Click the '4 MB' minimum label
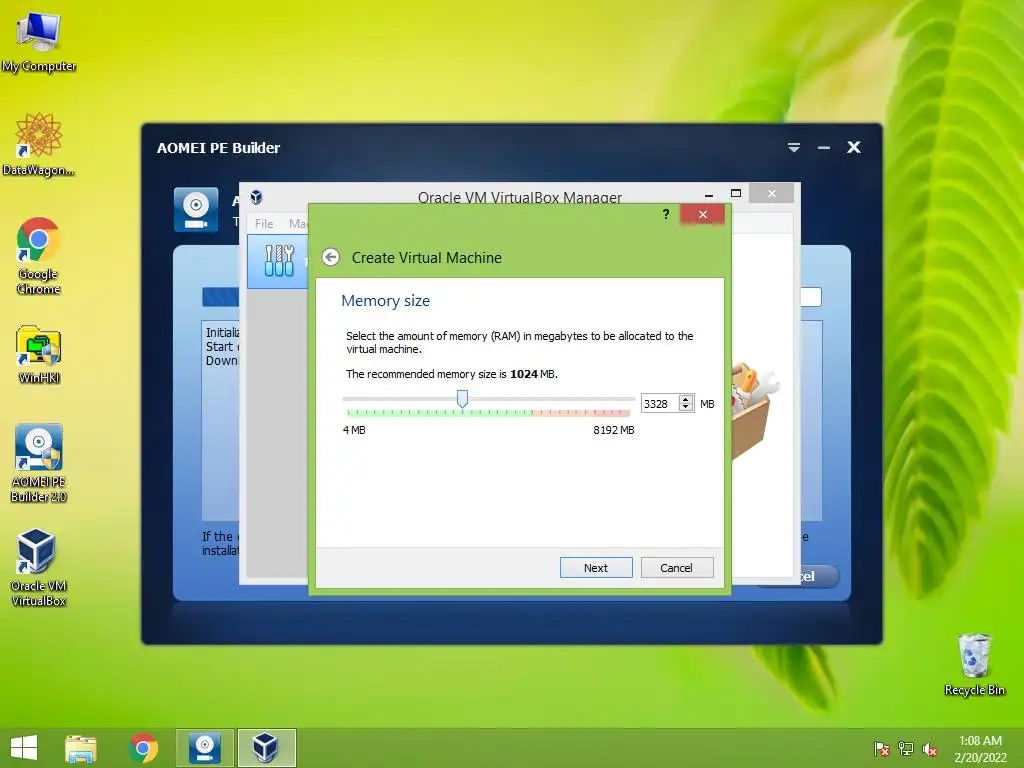The image size is (1024, 768). coord(354,430)
